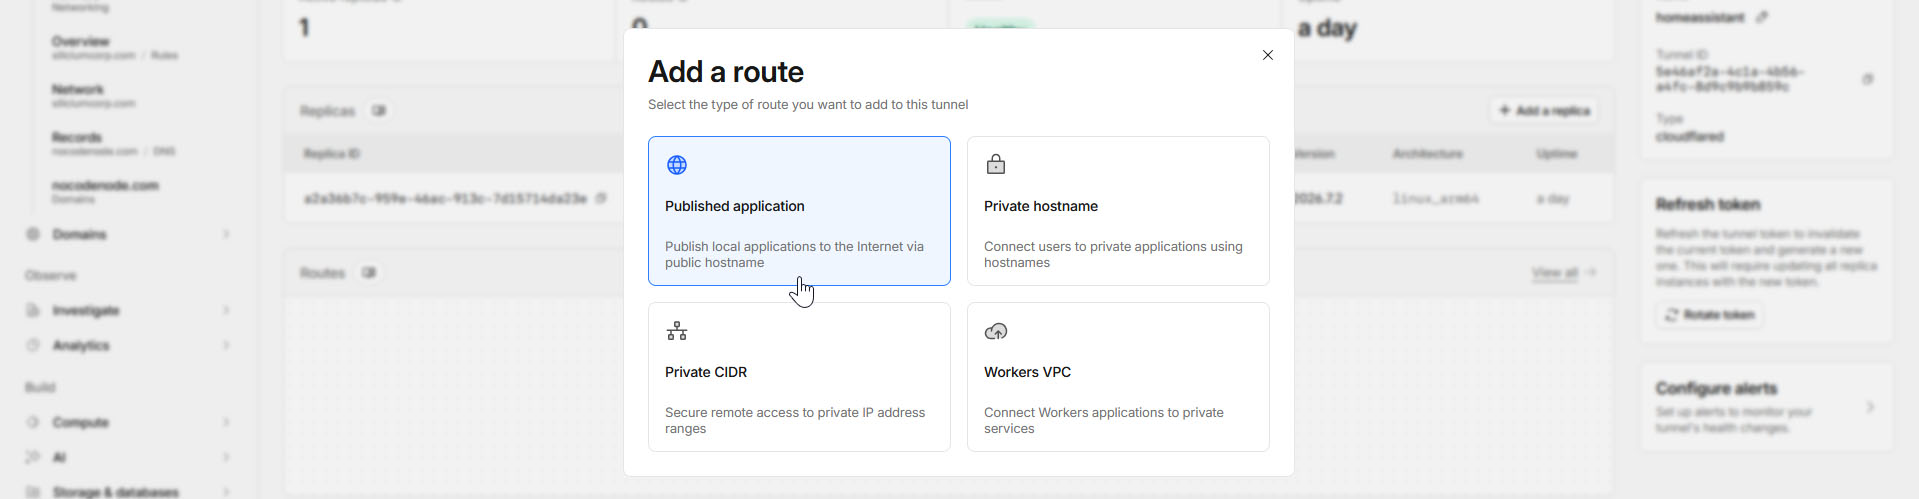The image size is (1919, 499).
Task: Expand the Analytics sidebar section
Action: click(x=226, y=345)
